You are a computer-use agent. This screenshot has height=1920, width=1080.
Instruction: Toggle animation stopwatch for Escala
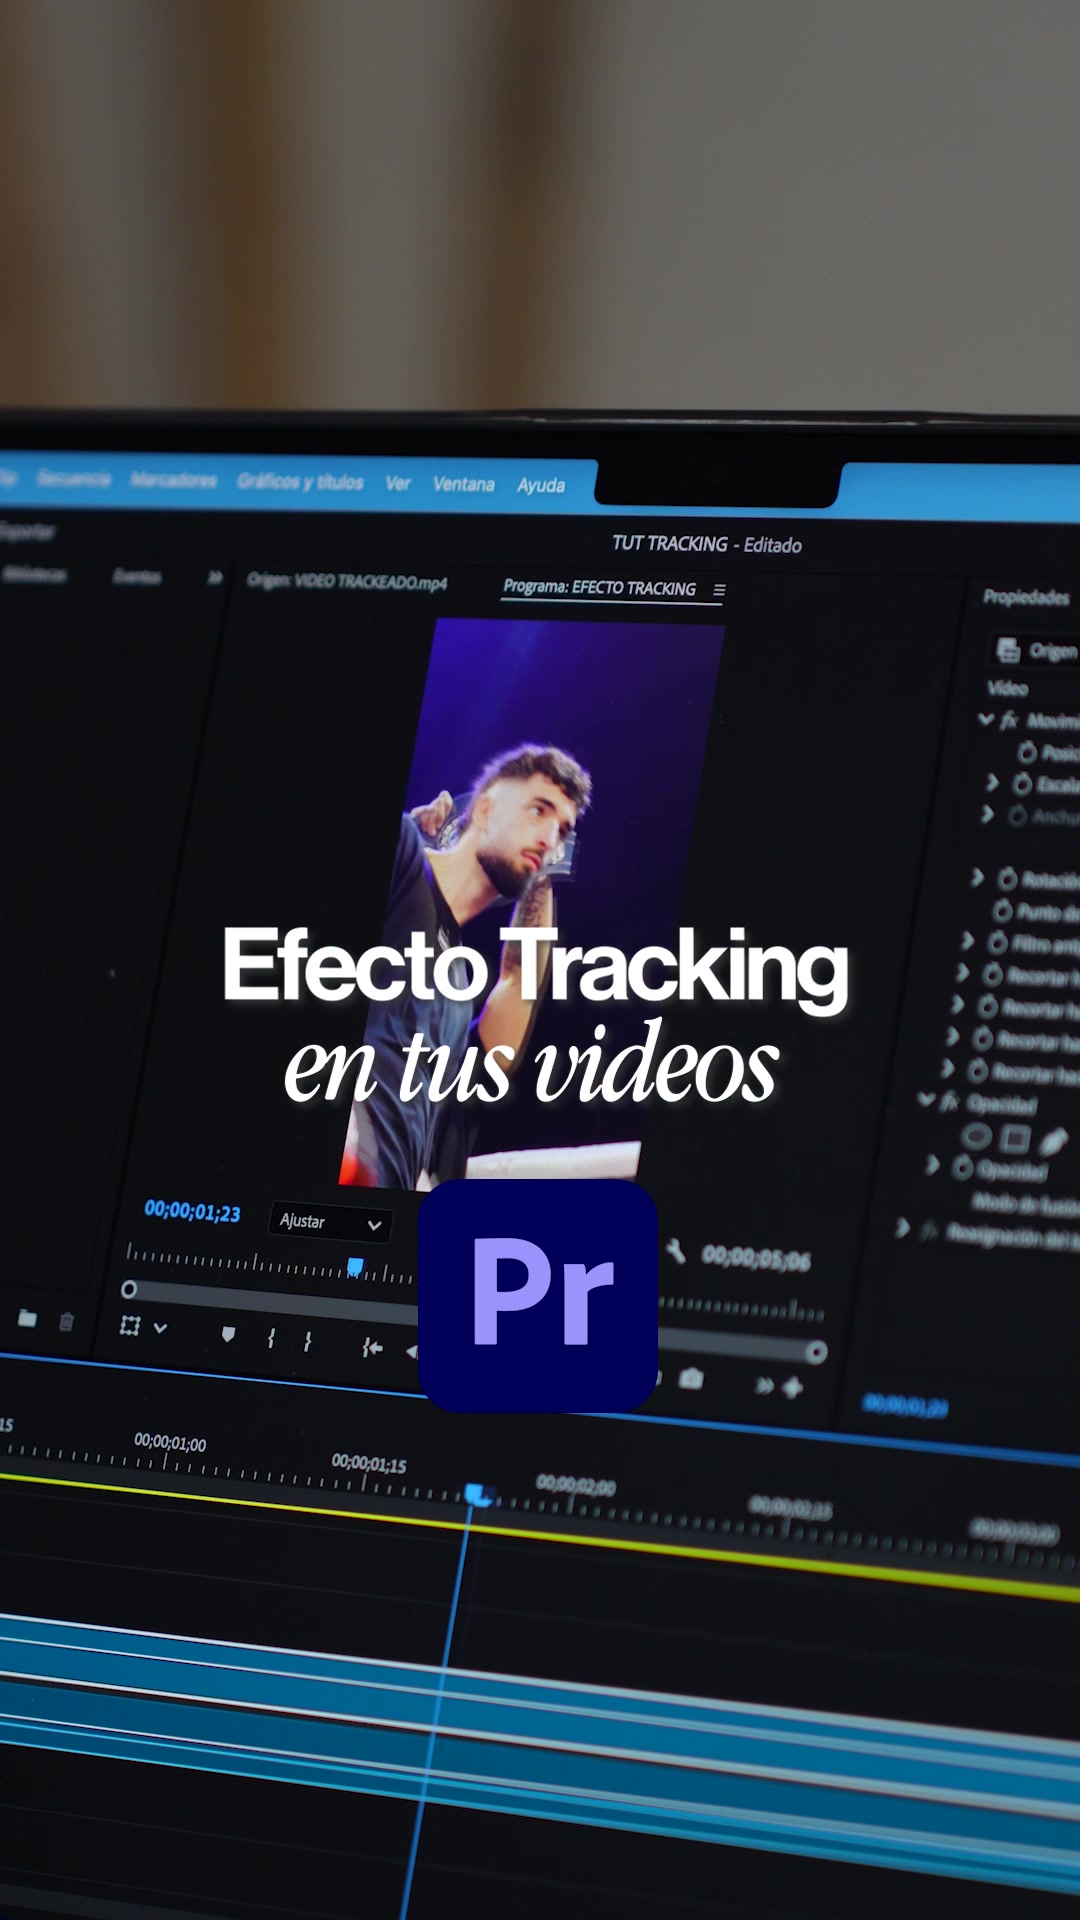pos(1022,784)
